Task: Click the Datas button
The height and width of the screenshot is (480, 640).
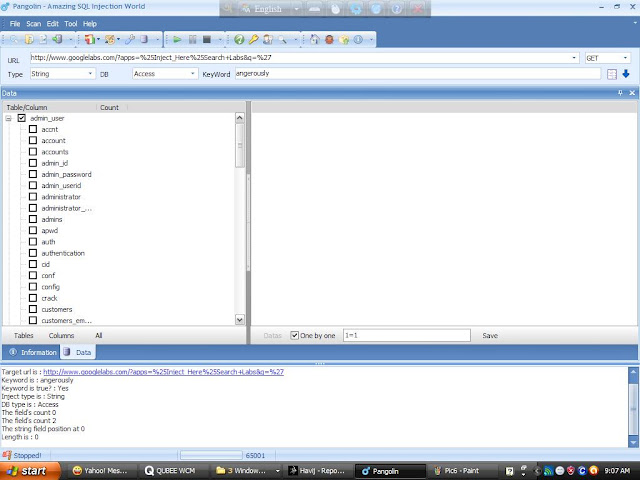Action: point(273,336)
